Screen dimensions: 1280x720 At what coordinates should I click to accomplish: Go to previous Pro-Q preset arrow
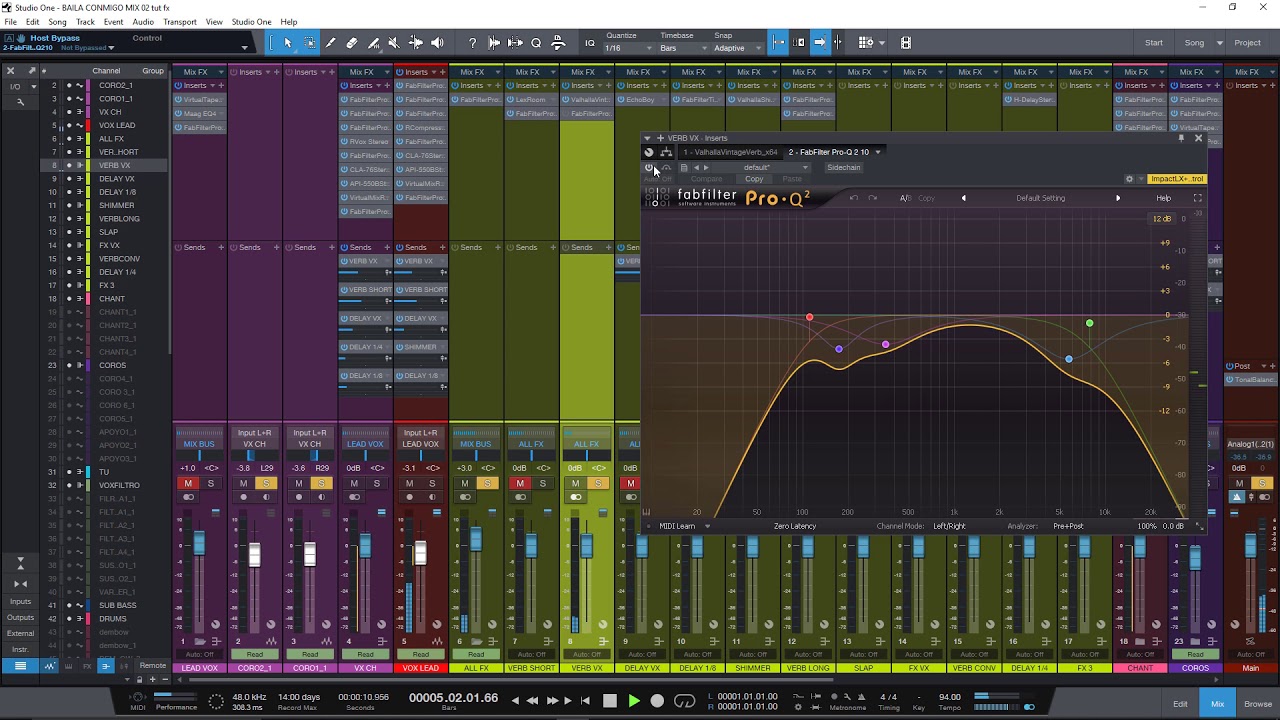pyautogui.click(x=963, y=198)
